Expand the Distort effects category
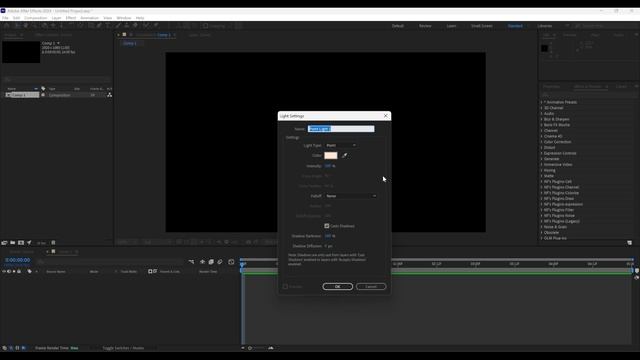The image size is (640, 360). point(542,147)
